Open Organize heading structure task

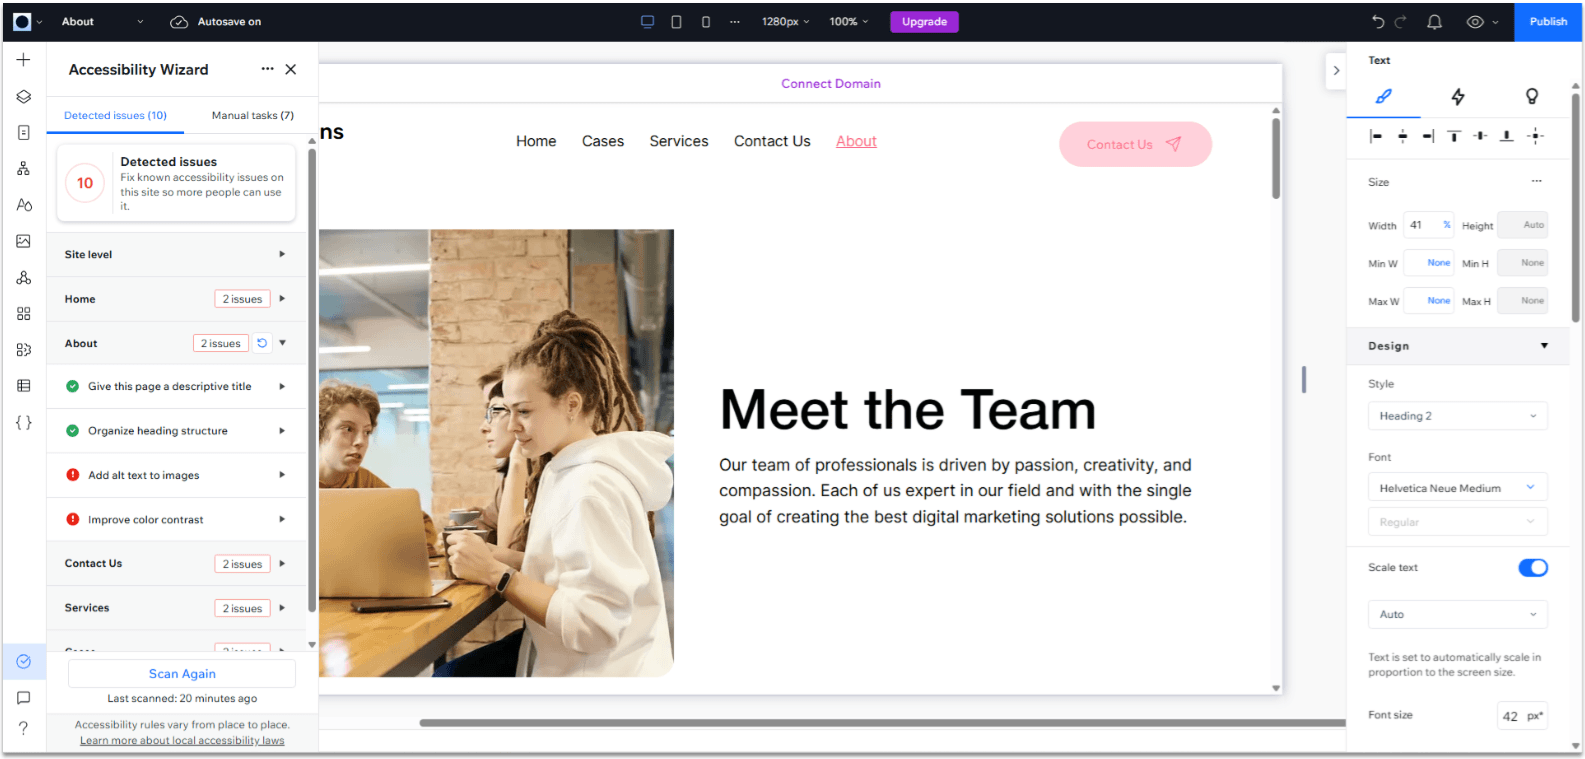(177, 431)
